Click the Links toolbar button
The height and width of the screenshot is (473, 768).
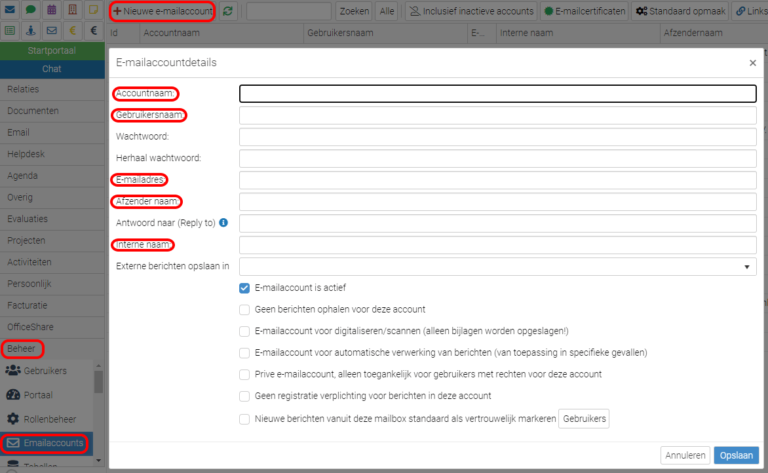coord(751,11)
